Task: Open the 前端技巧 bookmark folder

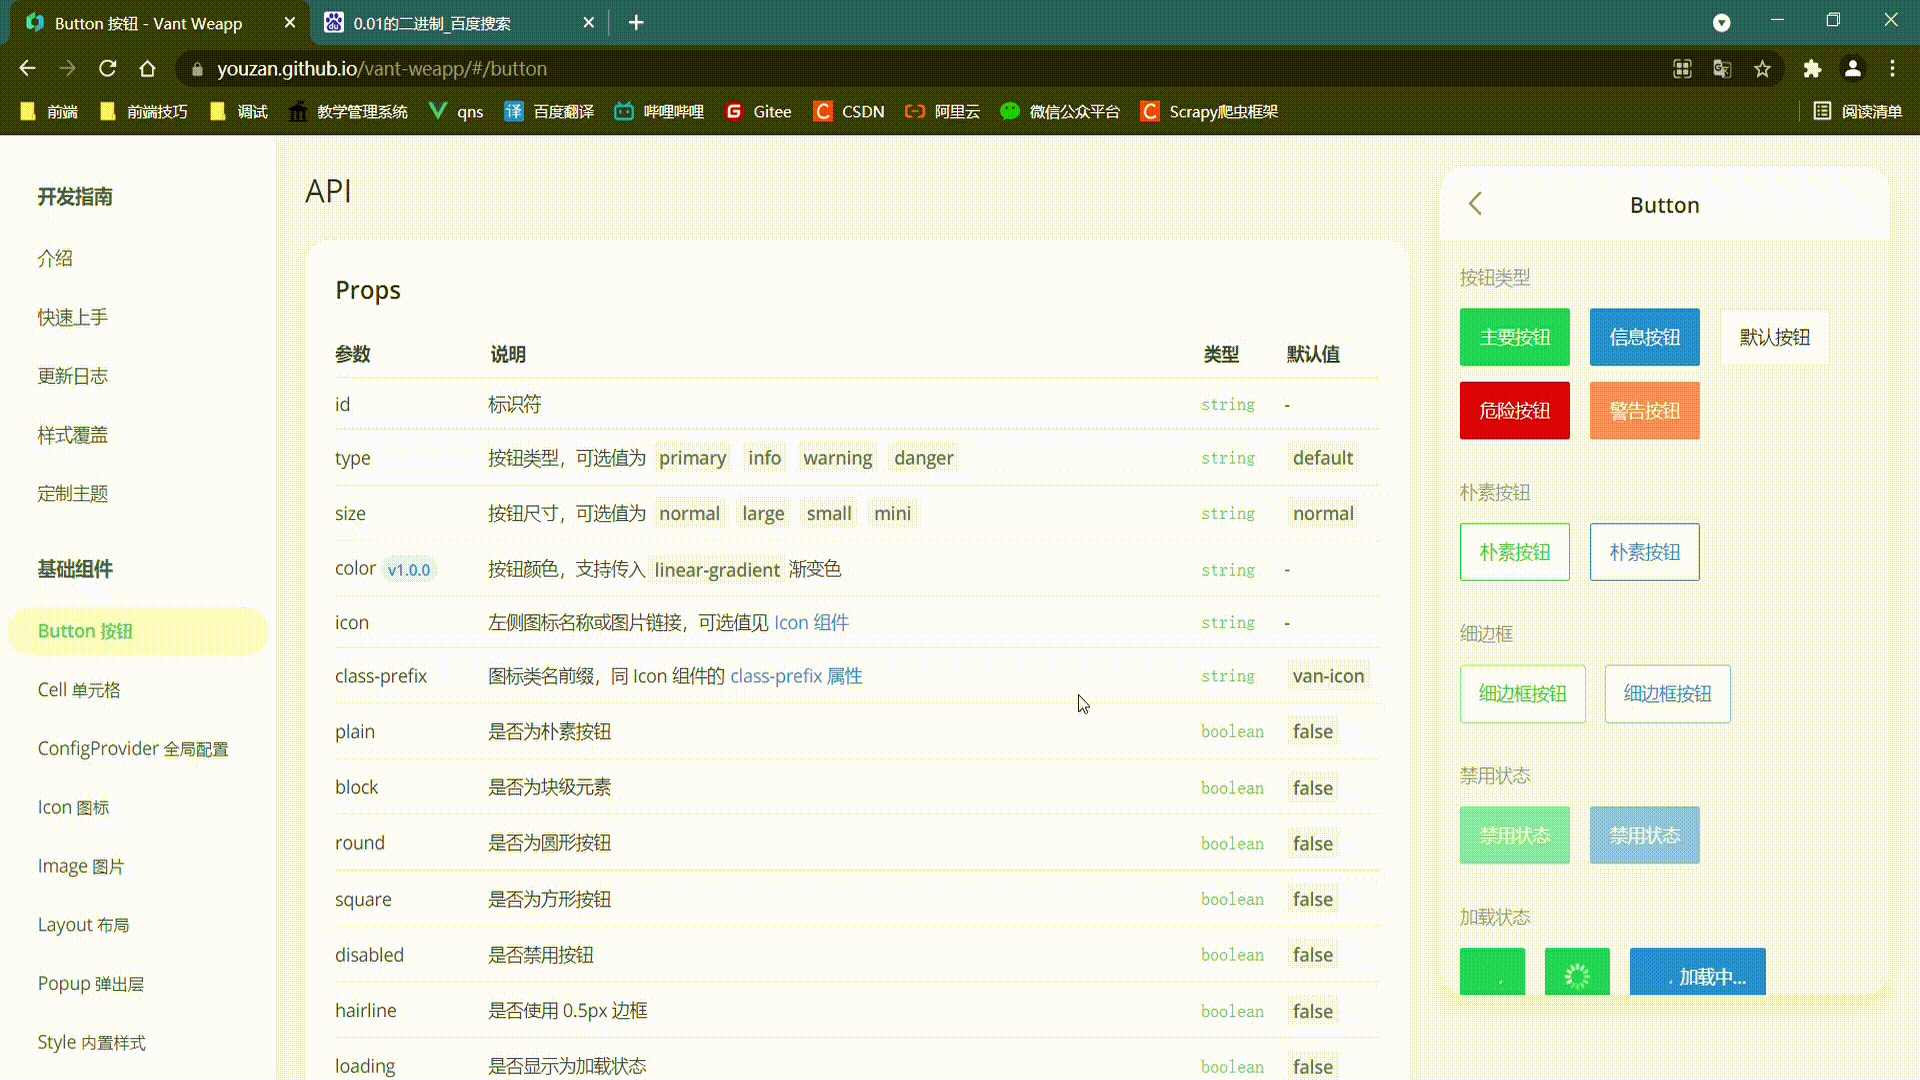Action: coord(144,111)
